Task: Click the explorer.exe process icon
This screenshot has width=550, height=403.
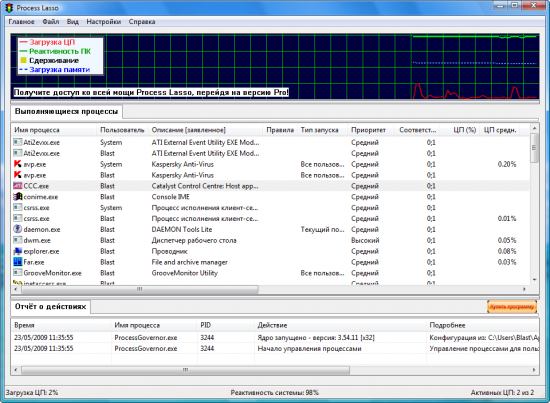Action: pos(18,251)
